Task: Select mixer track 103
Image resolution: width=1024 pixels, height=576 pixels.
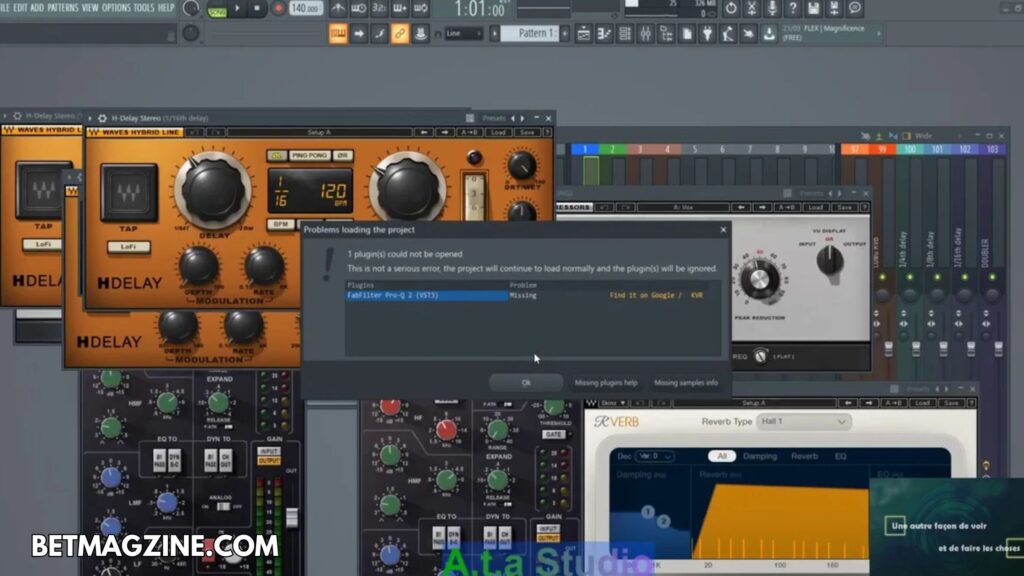Action: tap(992, 150)
